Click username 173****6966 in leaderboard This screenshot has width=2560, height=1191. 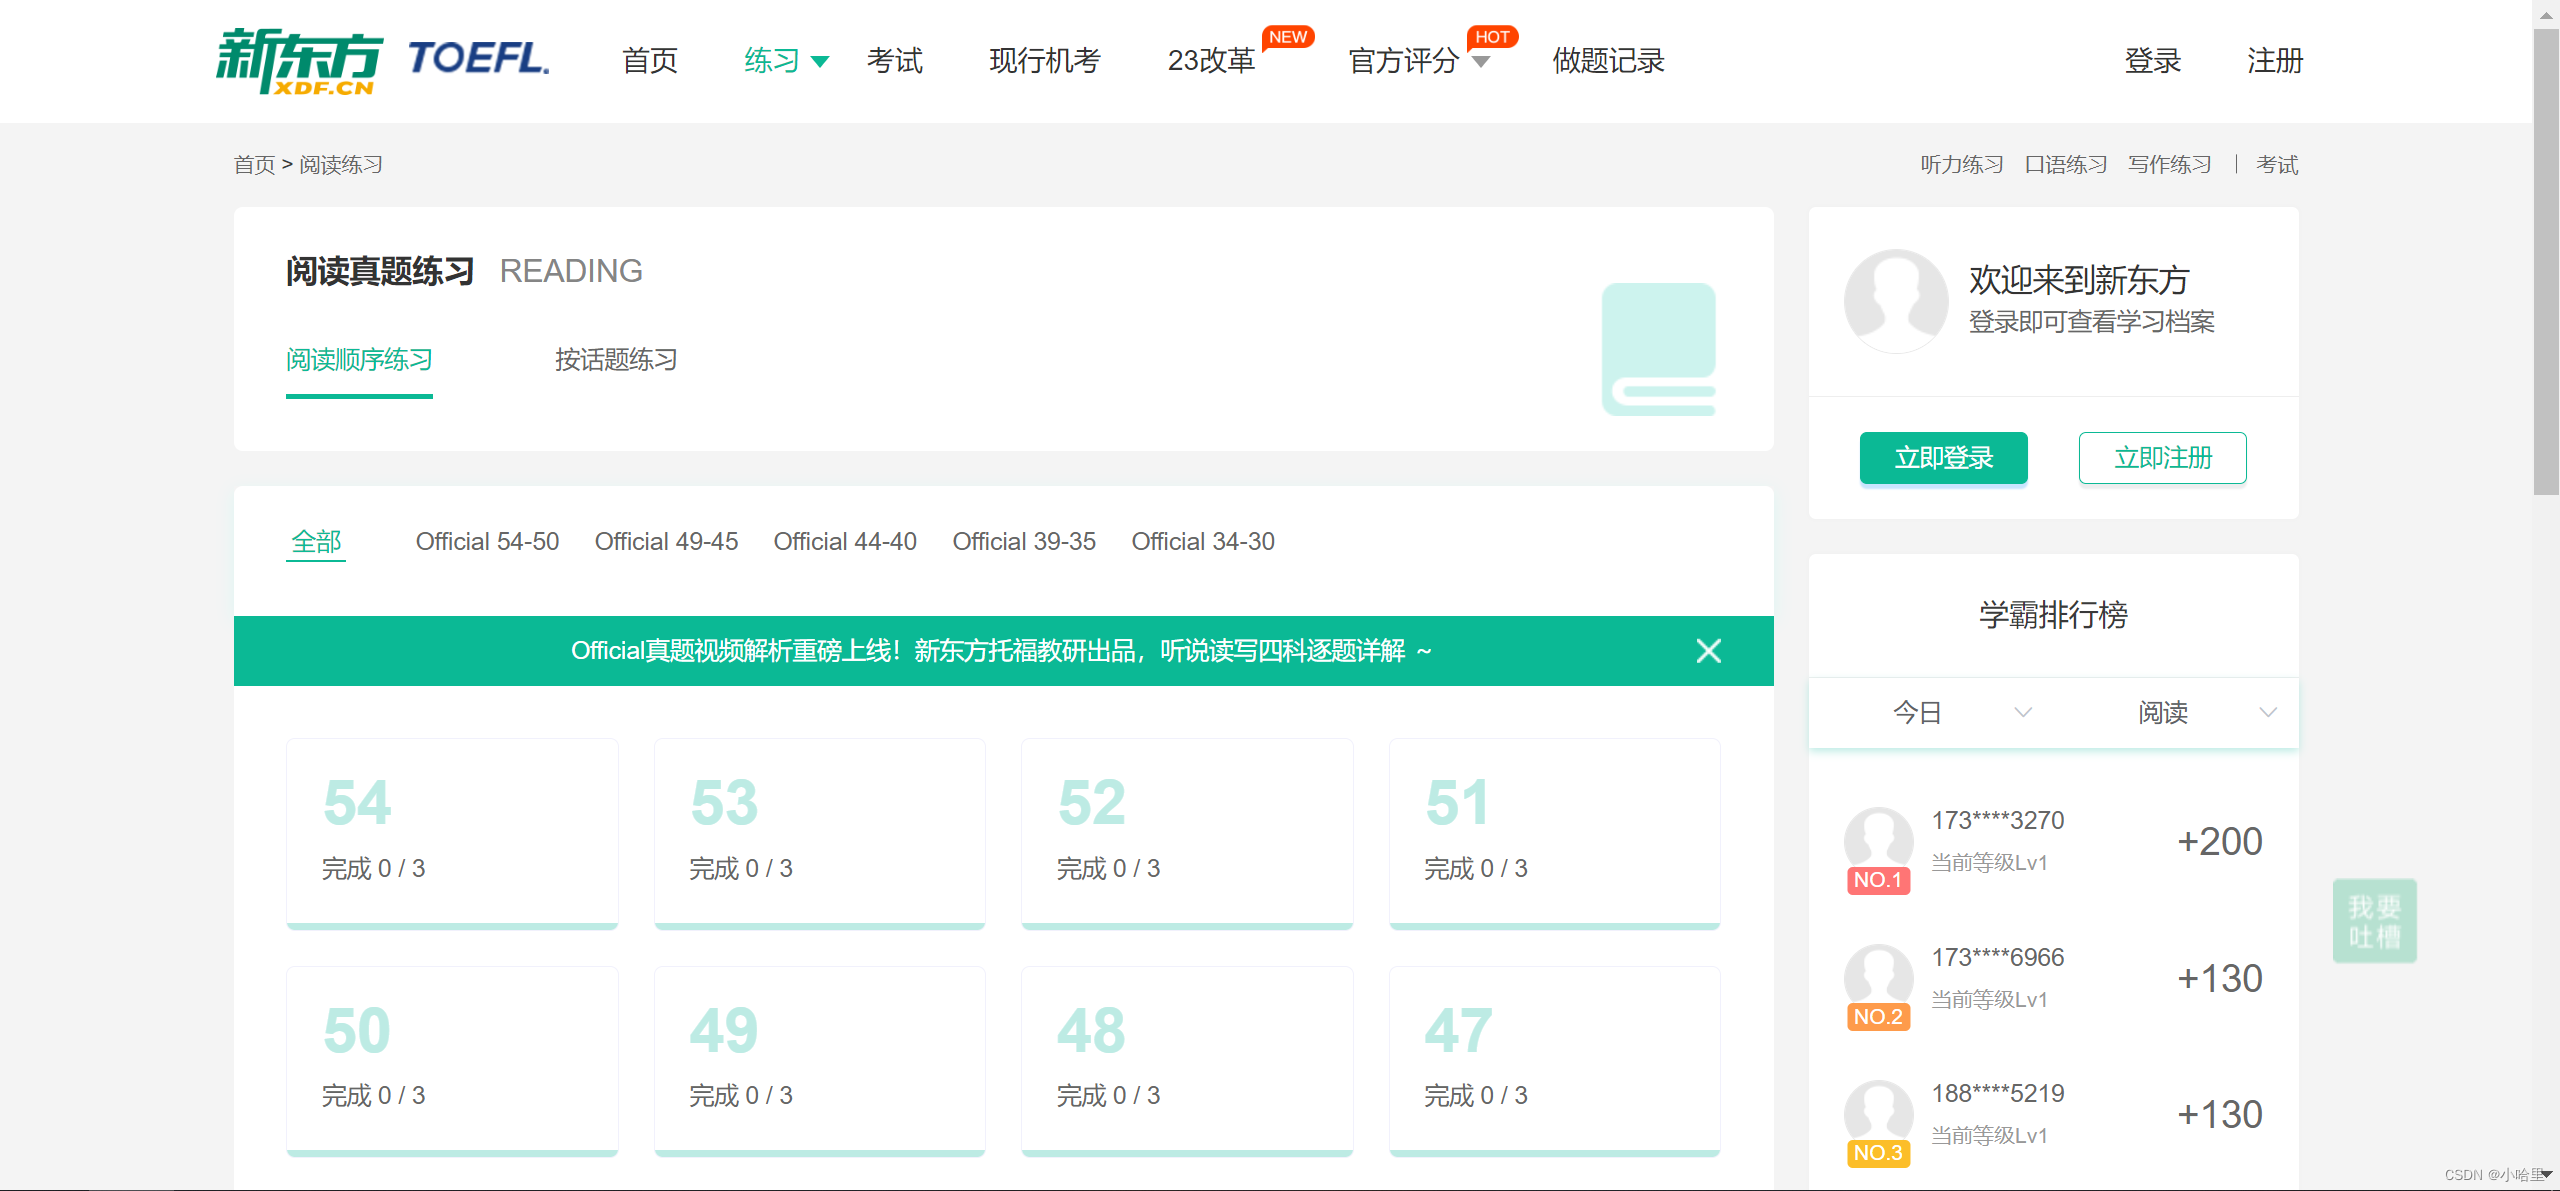(1998, 957)
